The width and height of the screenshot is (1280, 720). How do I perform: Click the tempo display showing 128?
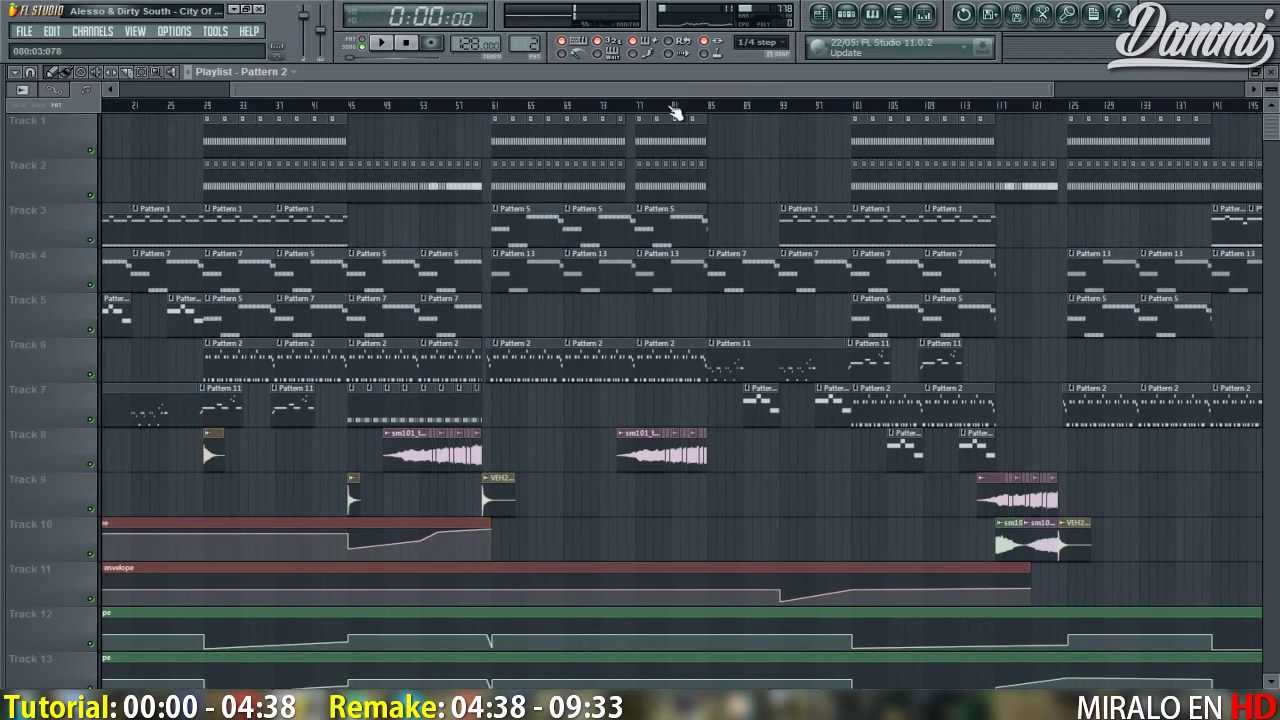476,43
